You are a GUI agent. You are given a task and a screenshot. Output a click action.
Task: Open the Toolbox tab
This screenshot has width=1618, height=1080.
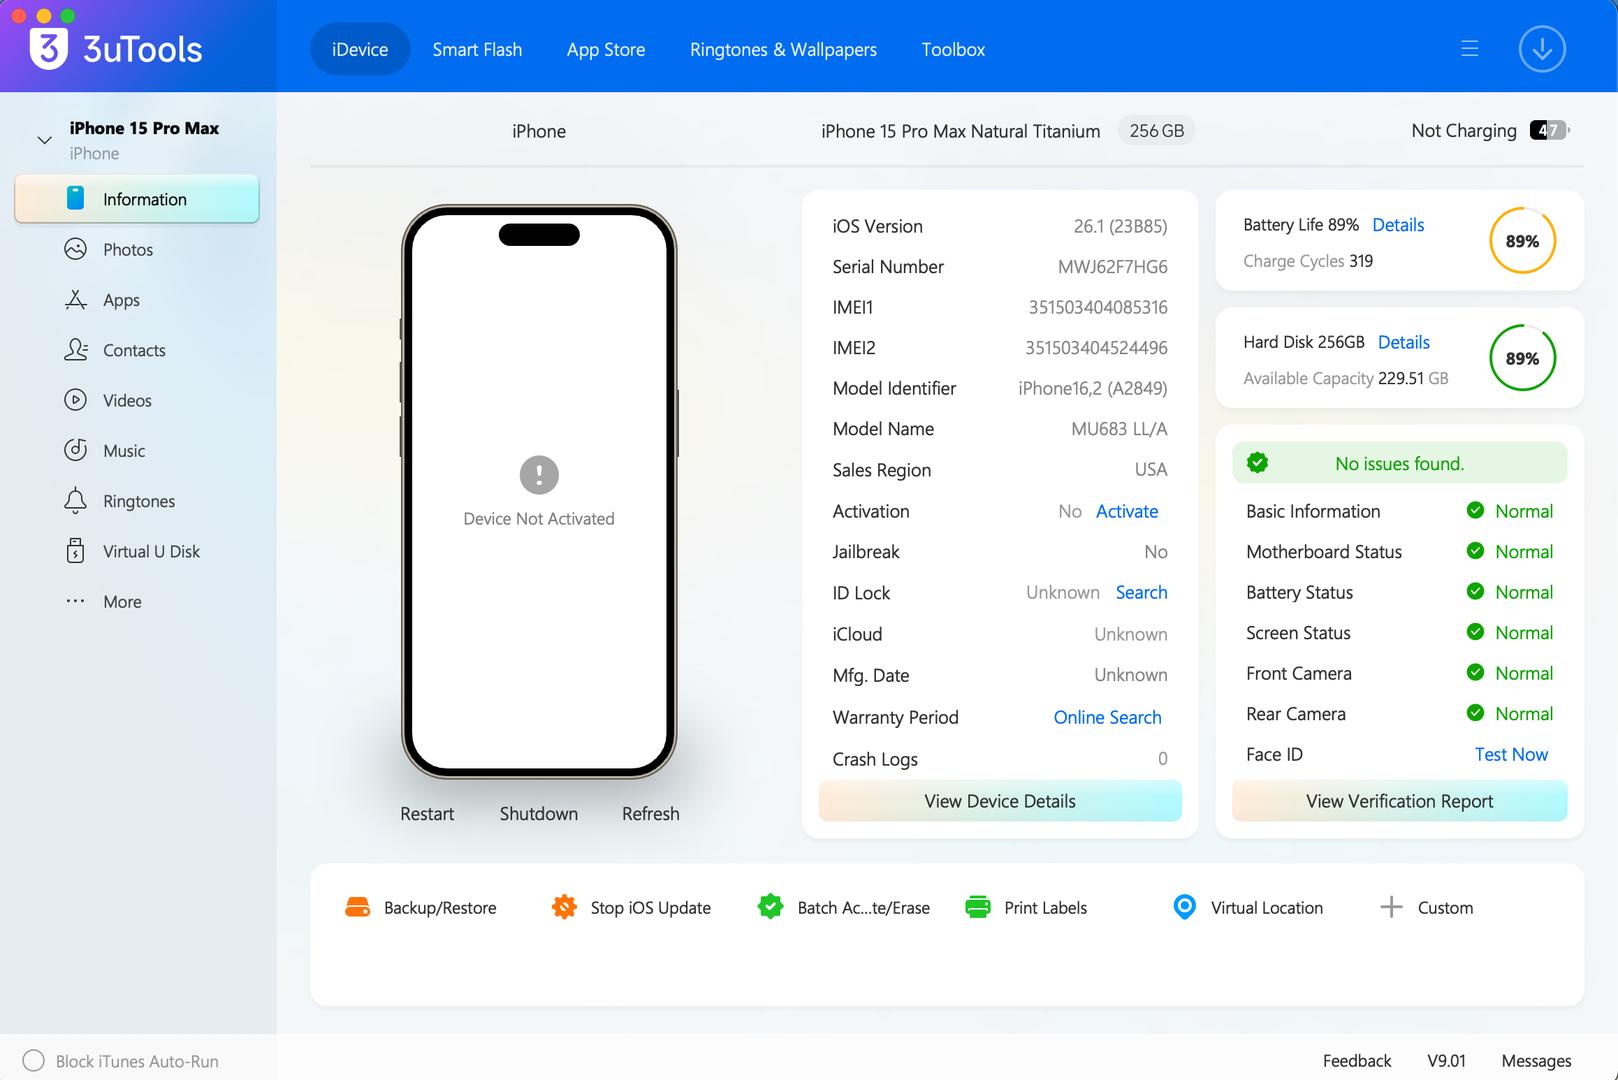(x=953, y=49)
